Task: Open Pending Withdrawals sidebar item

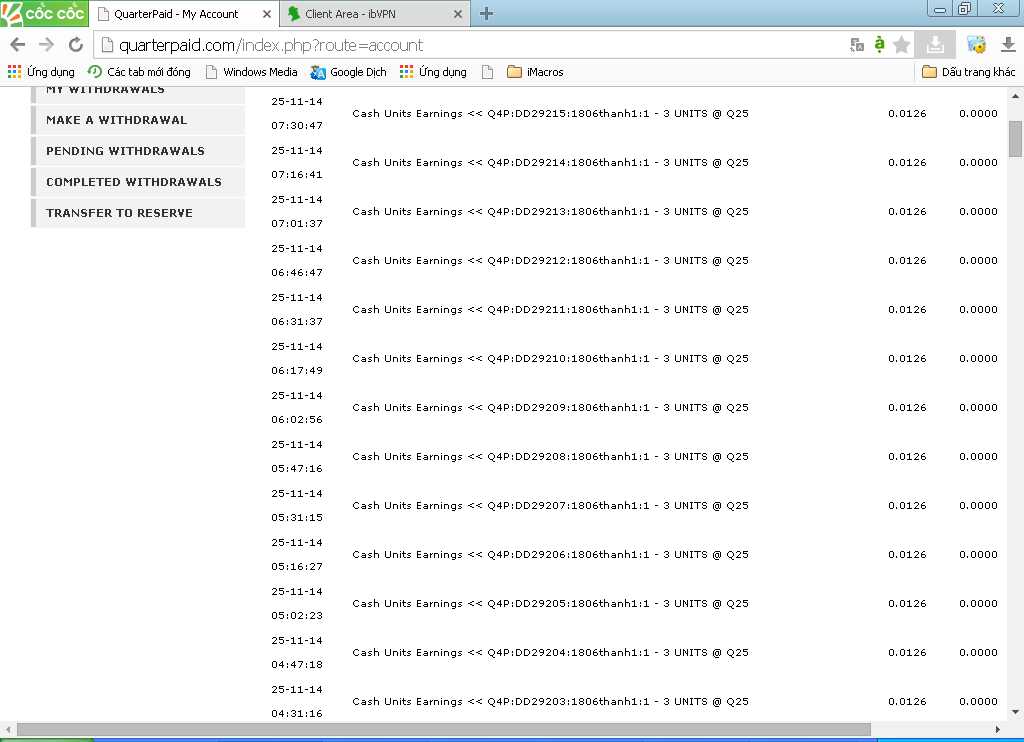Action: pyautogui.click(x=138, y=151)
